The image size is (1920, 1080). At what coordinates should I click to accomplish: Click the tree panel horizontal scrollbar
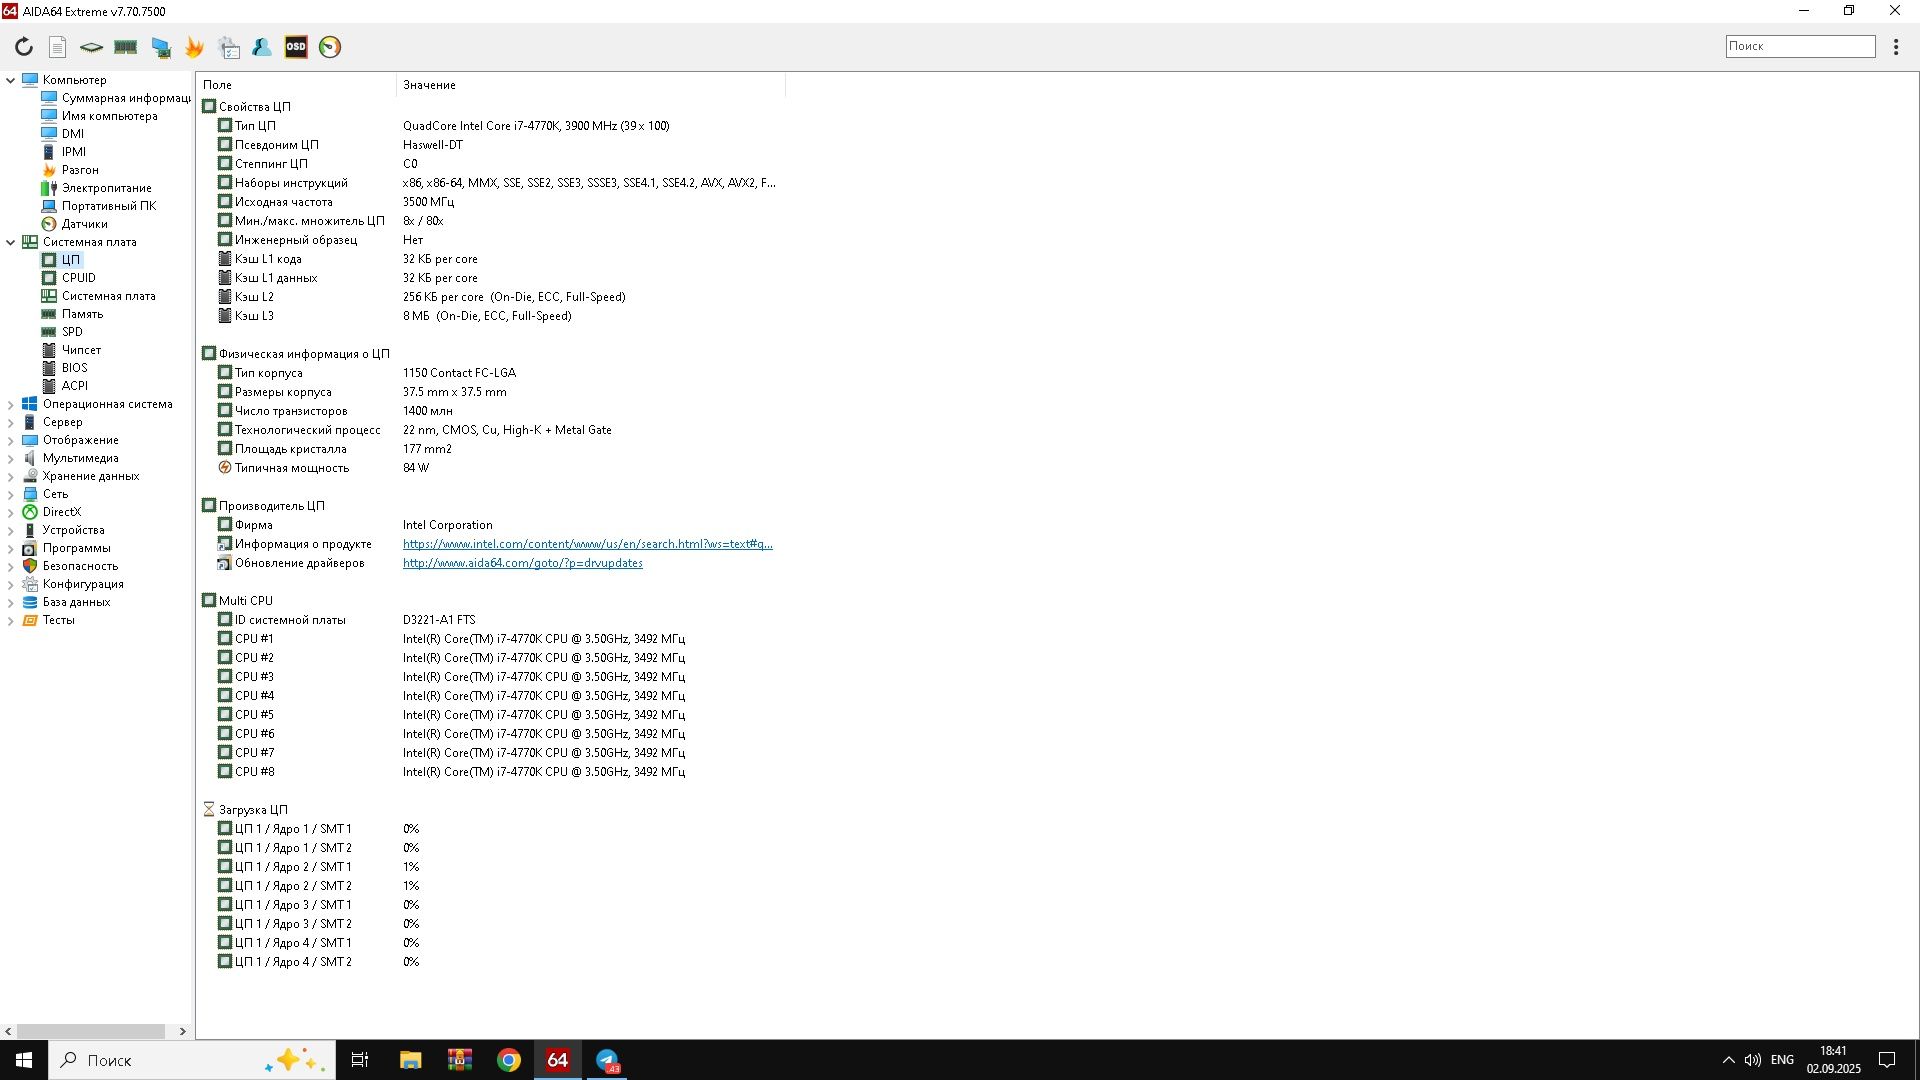coord(91,1031)
